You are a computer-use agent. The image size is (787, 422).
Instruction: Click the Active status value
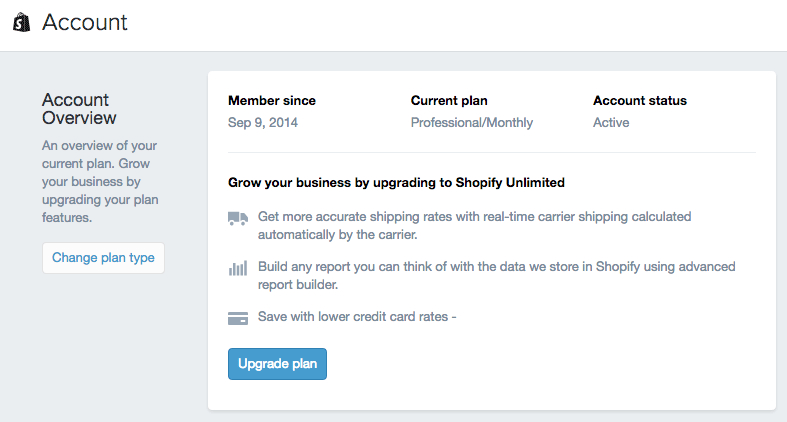pos(611,122)
